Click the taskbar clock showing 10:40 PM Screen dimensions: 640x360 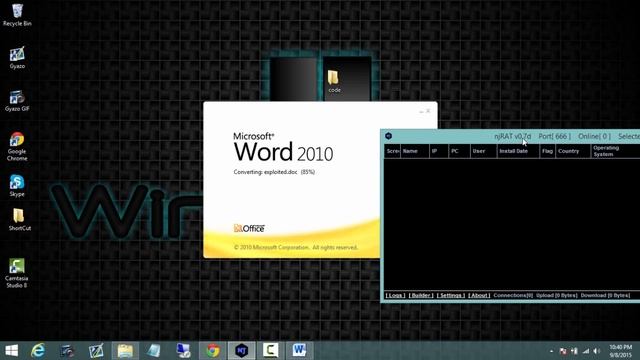620,351
